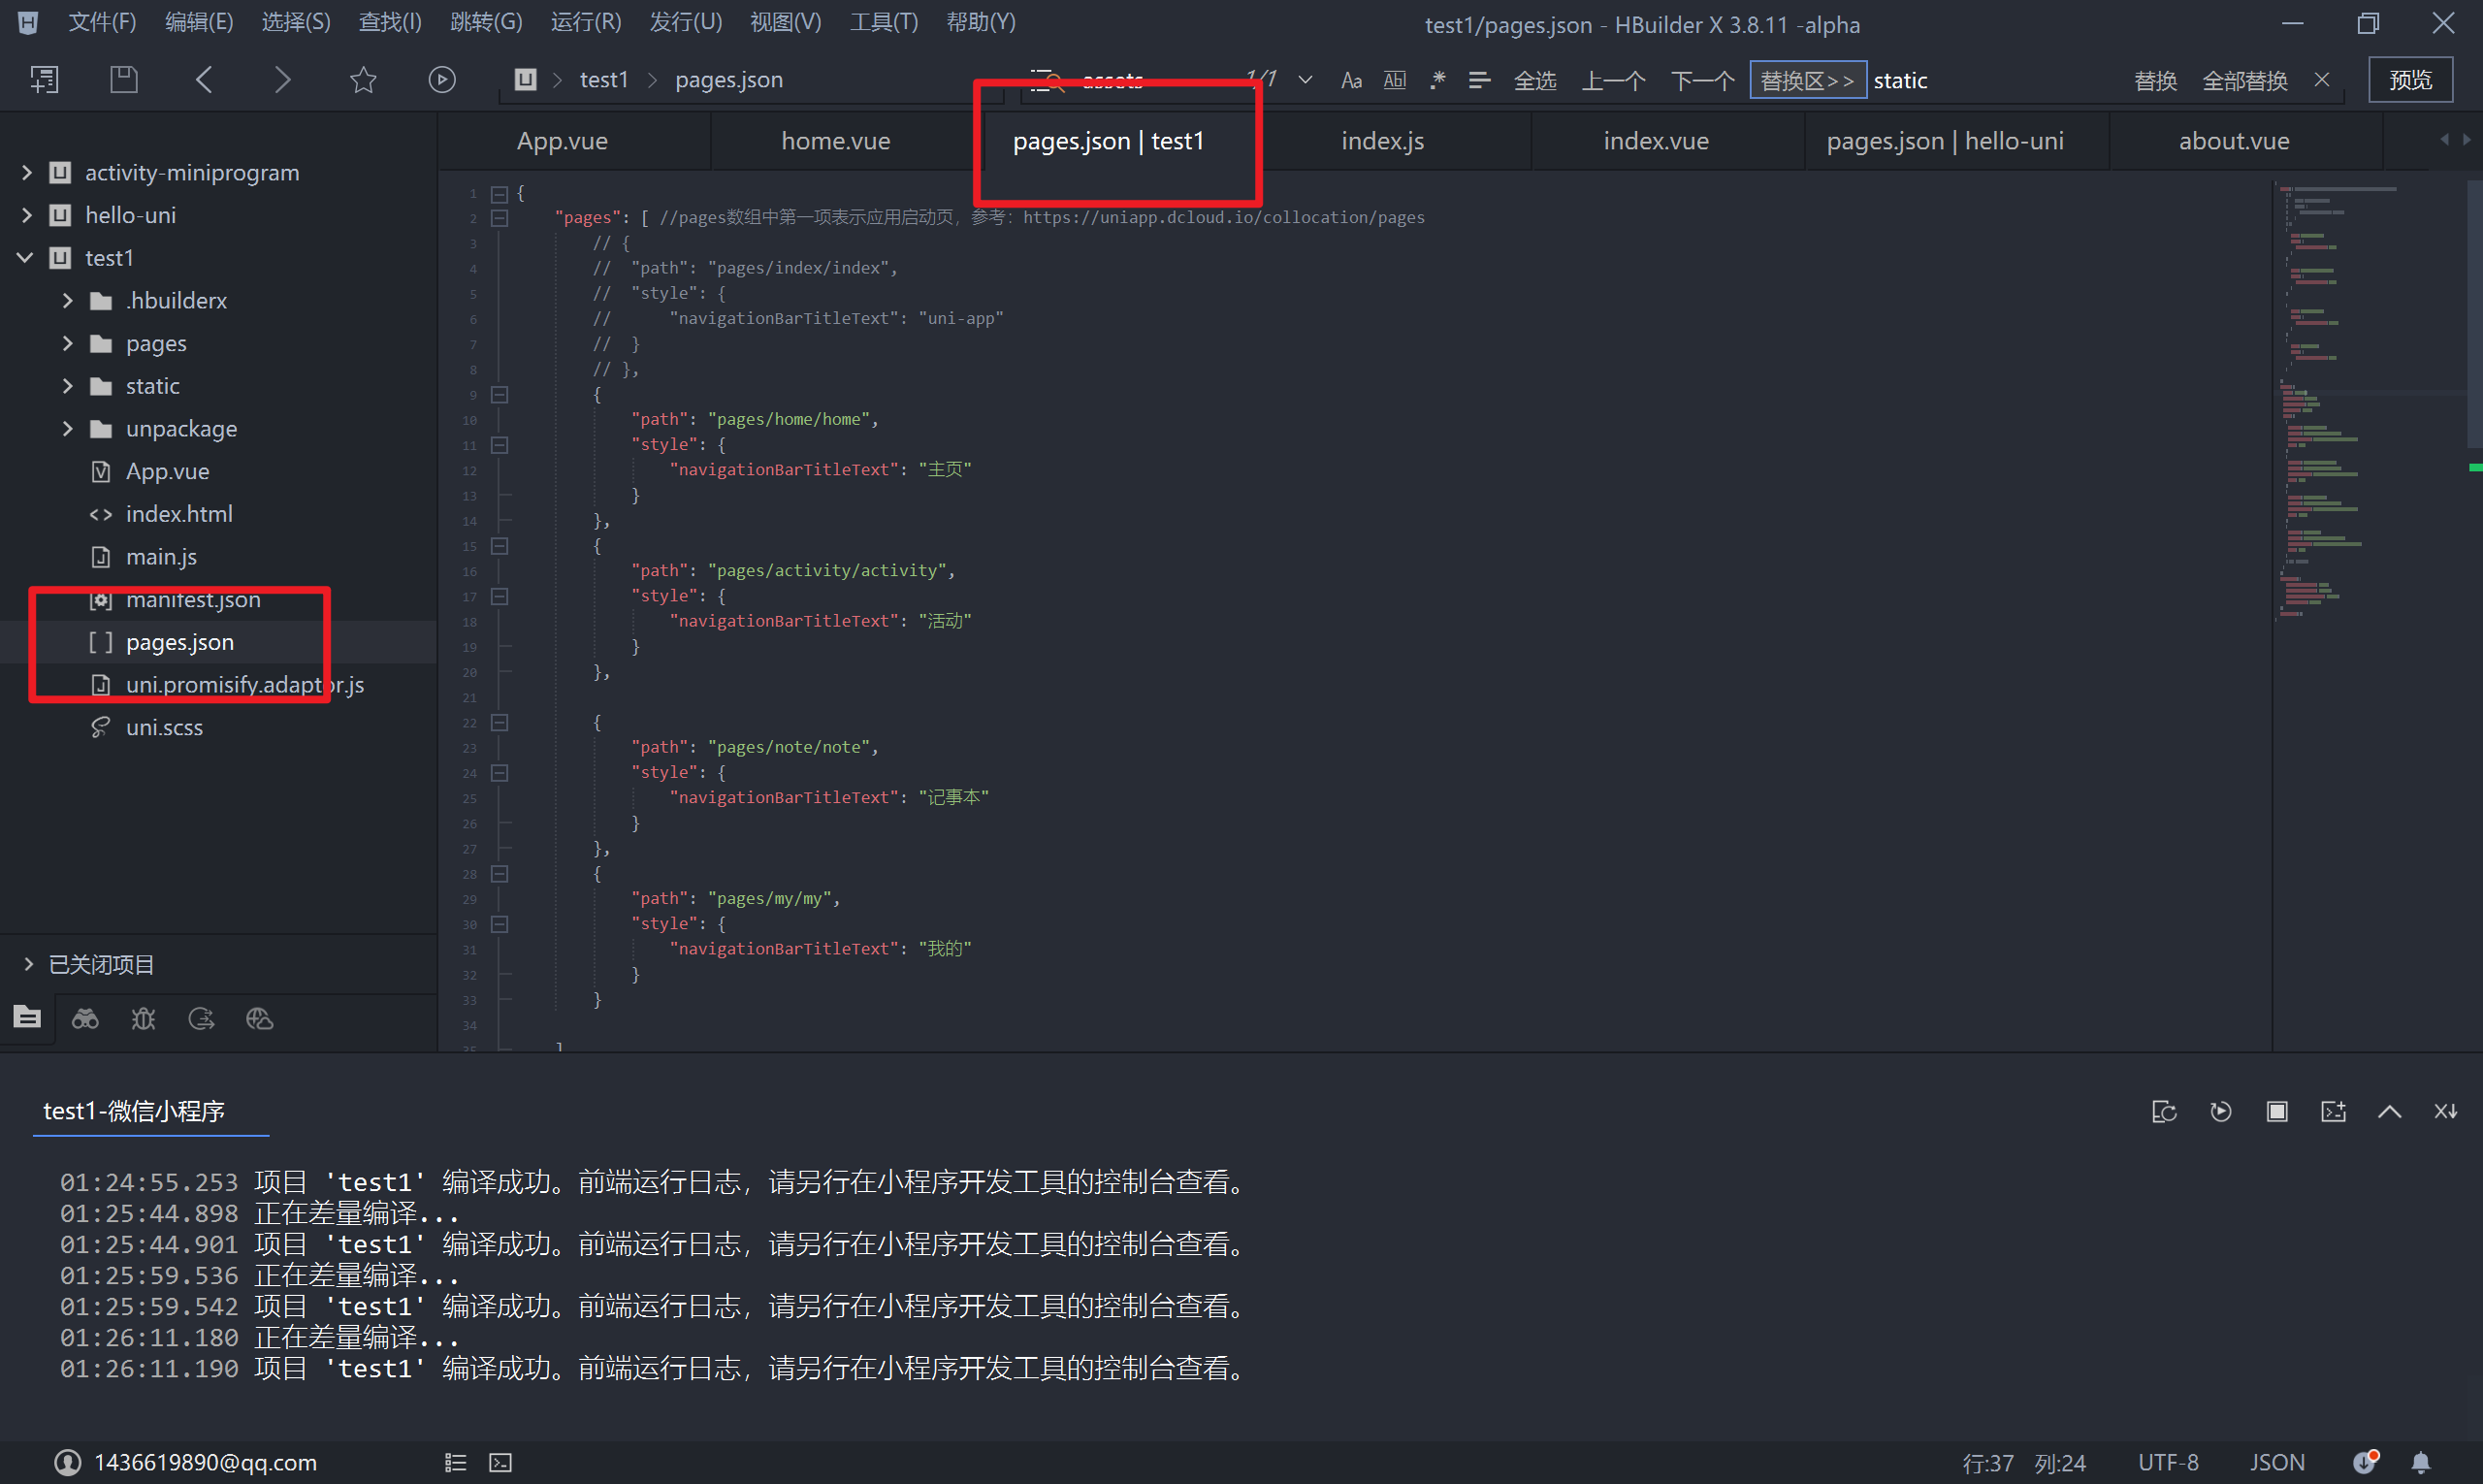Open manifest.json in project tree
This screenshot has height=1484, width=2483.
(x=193, y=599)
